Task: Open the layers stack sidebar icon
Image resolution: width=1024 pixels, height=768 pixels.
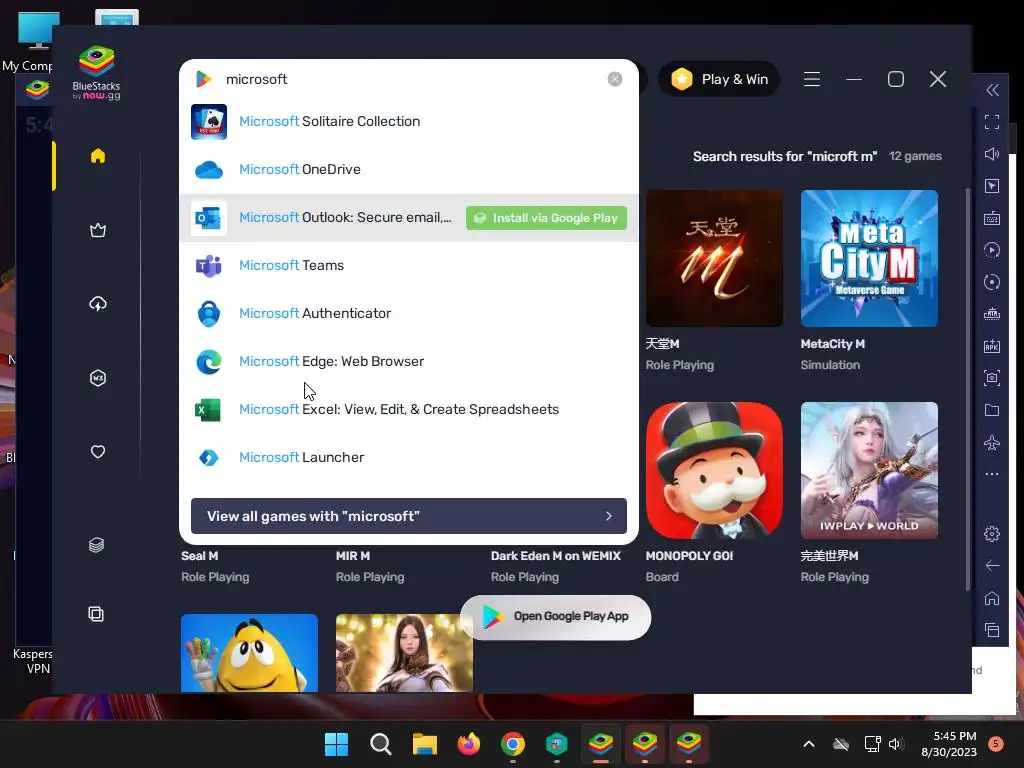Action: [97, 545]
